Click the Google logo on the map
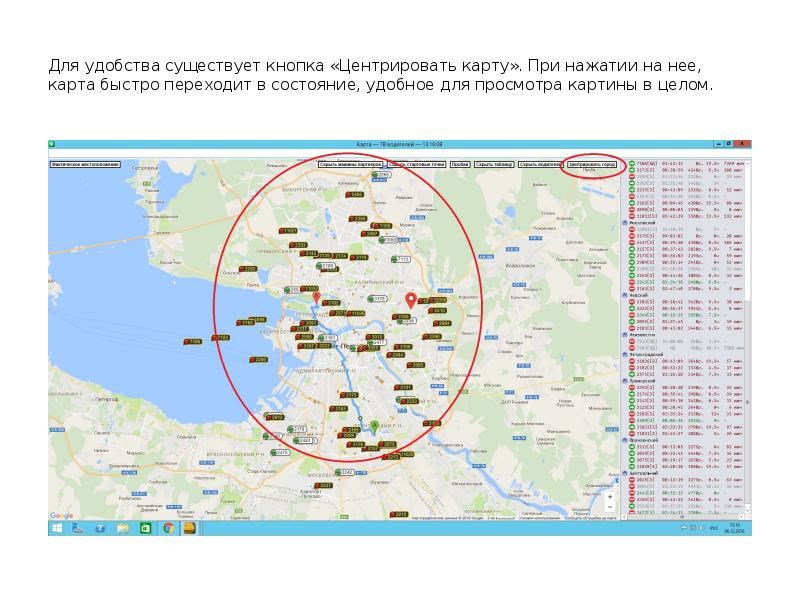This screenshot has width=800, height=600. click(62, 515)
